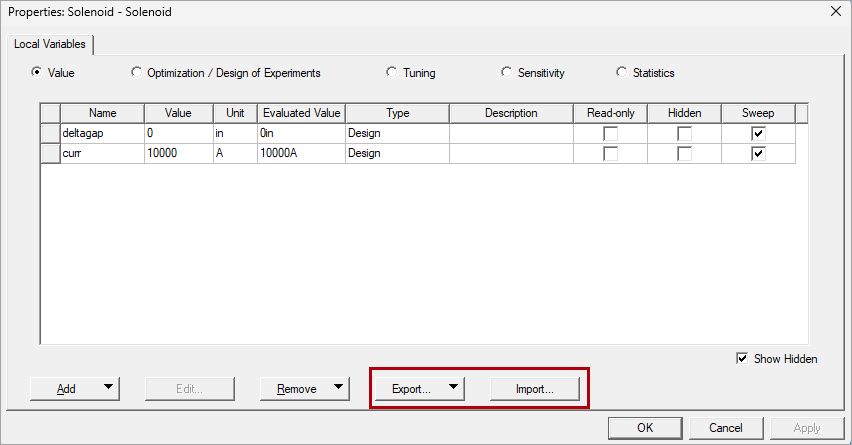The image size is (852, 445).
Task: Click the Evaluated Value column header
Action: point(302,113)
